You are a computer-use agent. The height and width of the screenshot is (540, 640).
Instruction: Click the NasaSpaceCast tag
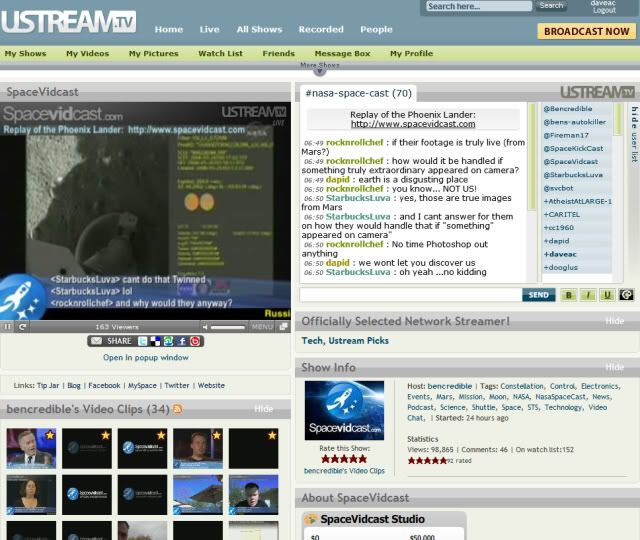(x=560, y=397)
